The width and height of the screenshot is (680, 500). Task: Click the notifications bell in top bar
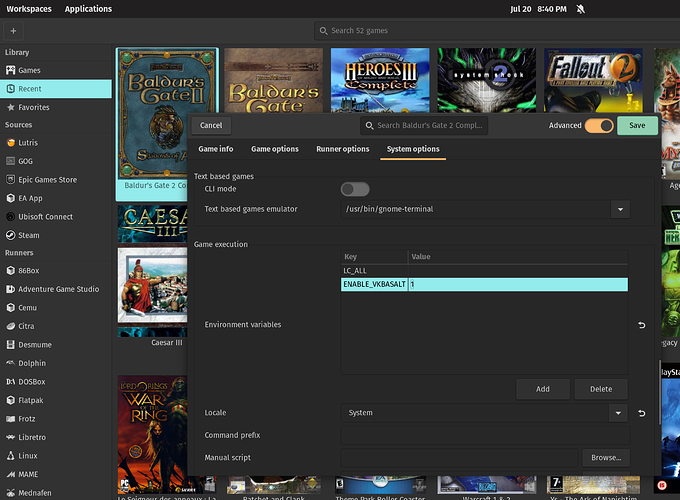581,9
